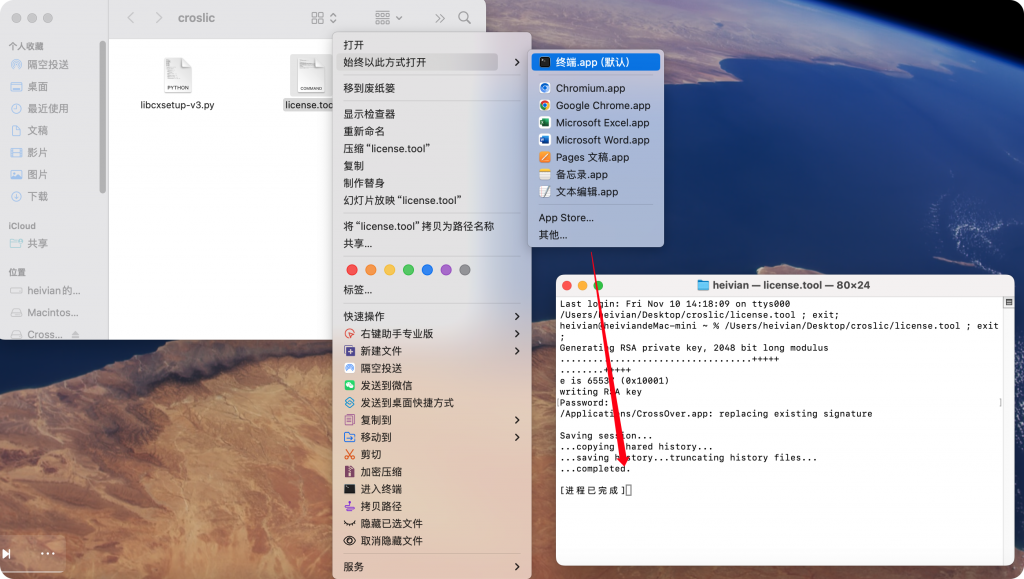Image resolution: width=1024 pixels, height=579 pixels.
Task: Open the file with 文本编辑.app
Action: coord(586,191)
